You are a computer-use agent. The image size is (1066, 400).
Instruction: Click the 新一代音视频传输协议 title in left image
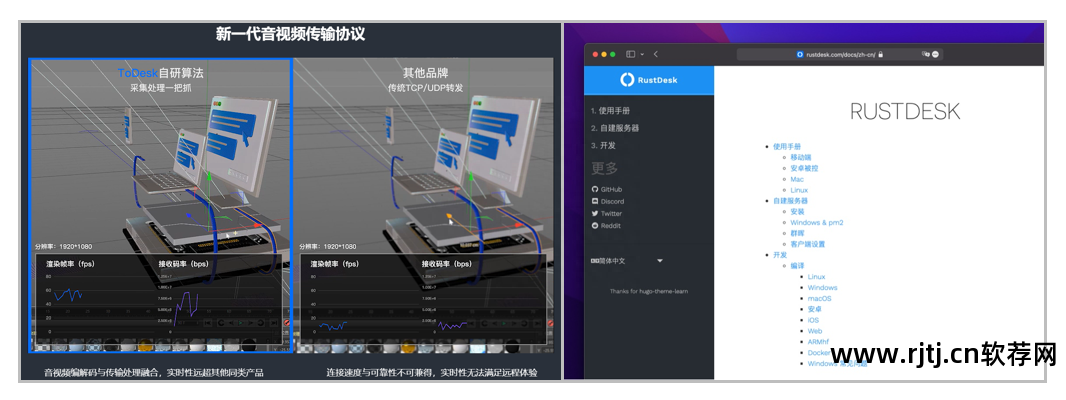click(x=290, y=34)
